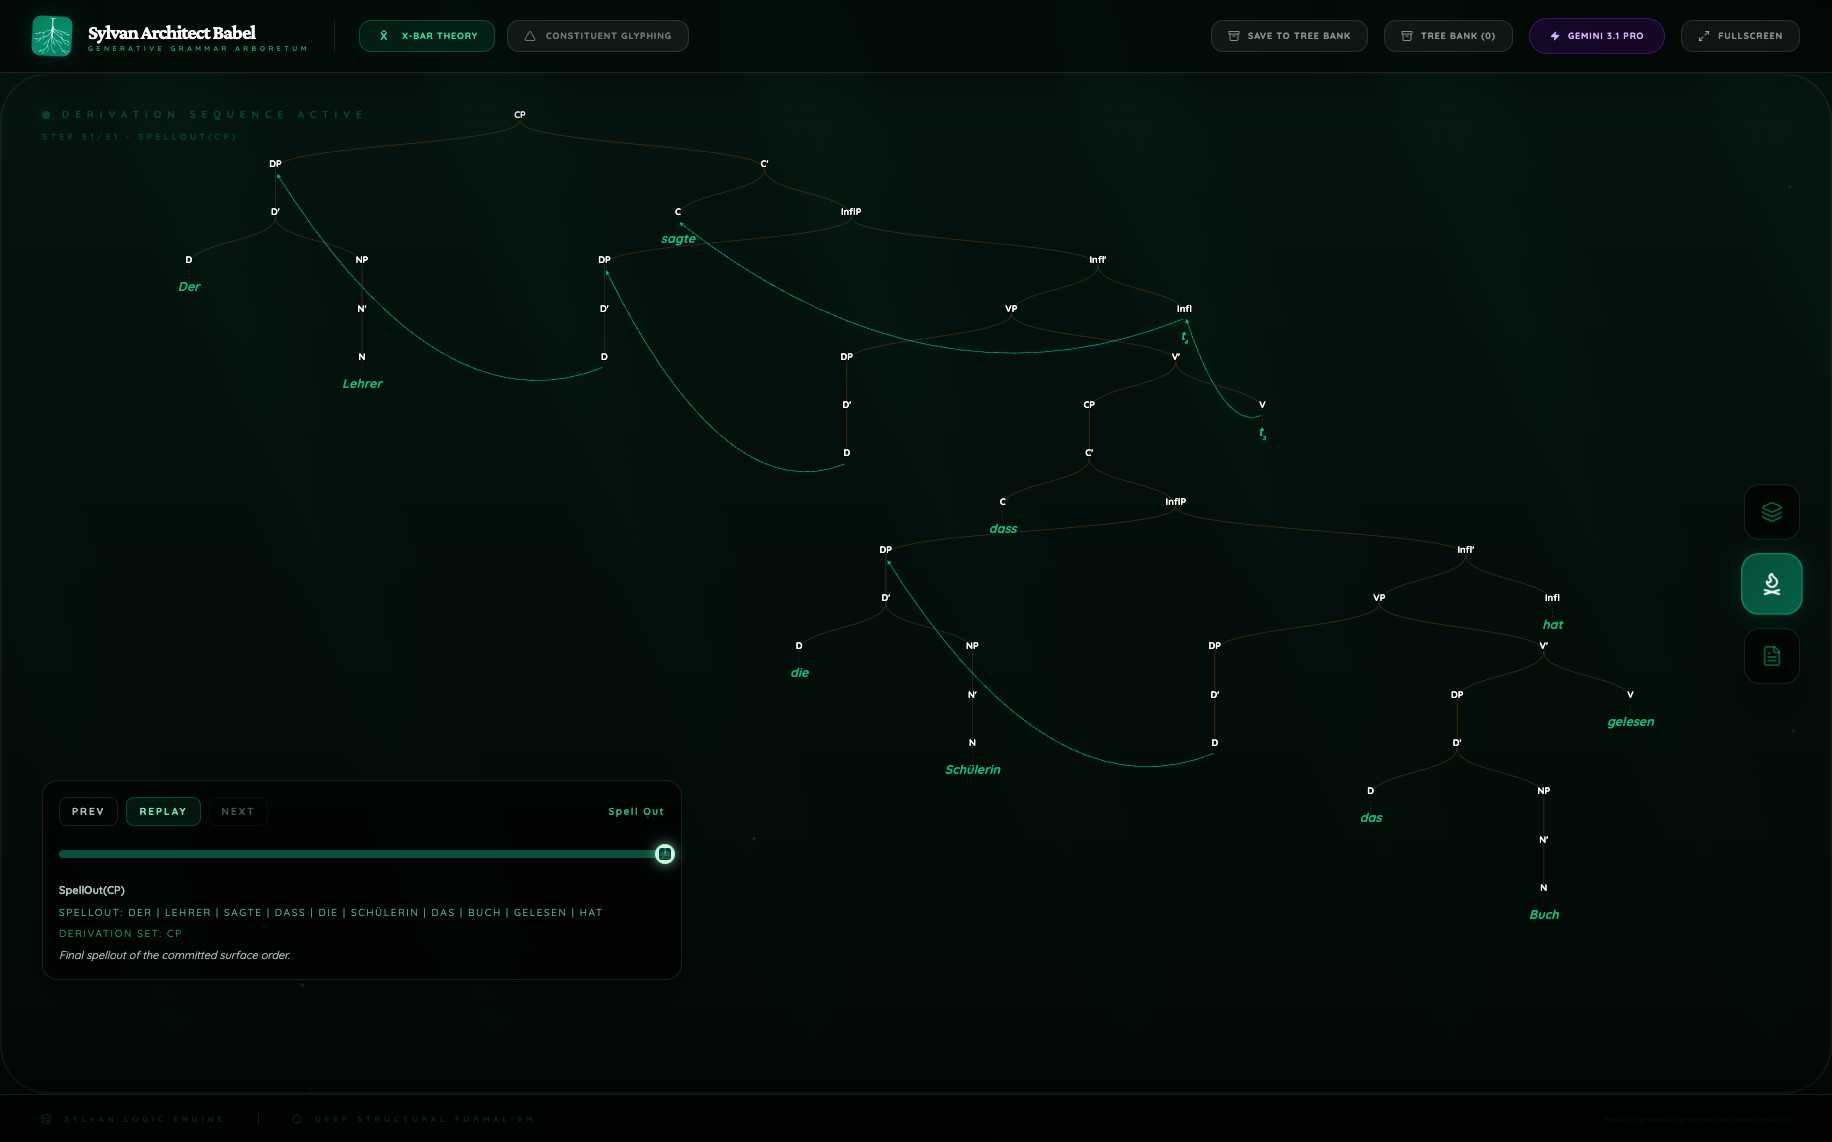The height and width of the screenshot is (1142, 1832).
Task: Click the expand-arrows Fullscreen icon
Action: pyautogui.click(x=1703, y=35)
